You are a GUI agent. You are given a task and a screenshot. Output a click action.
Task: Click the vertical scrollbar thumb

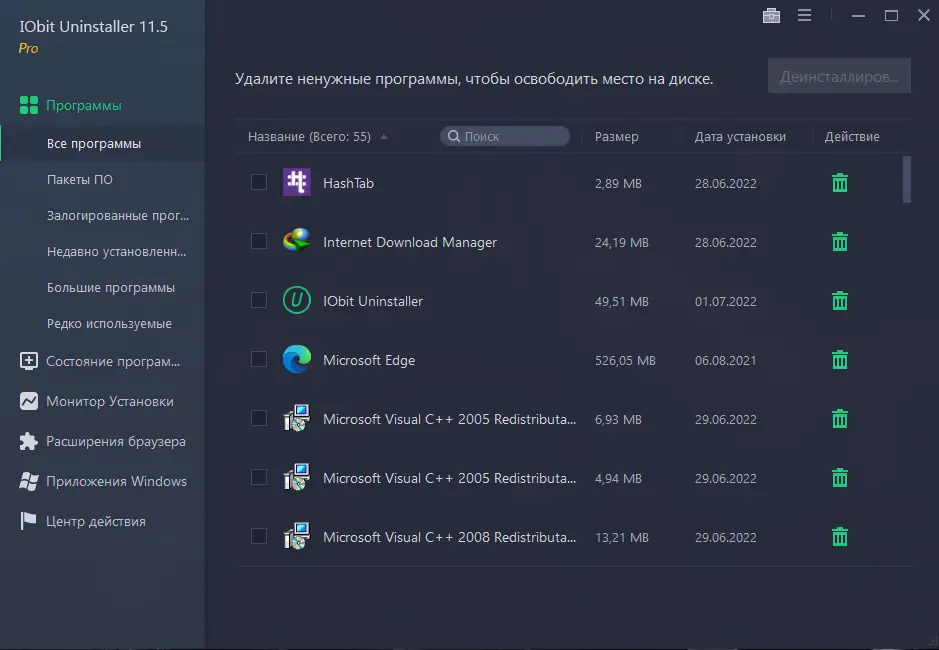point(907,179)
